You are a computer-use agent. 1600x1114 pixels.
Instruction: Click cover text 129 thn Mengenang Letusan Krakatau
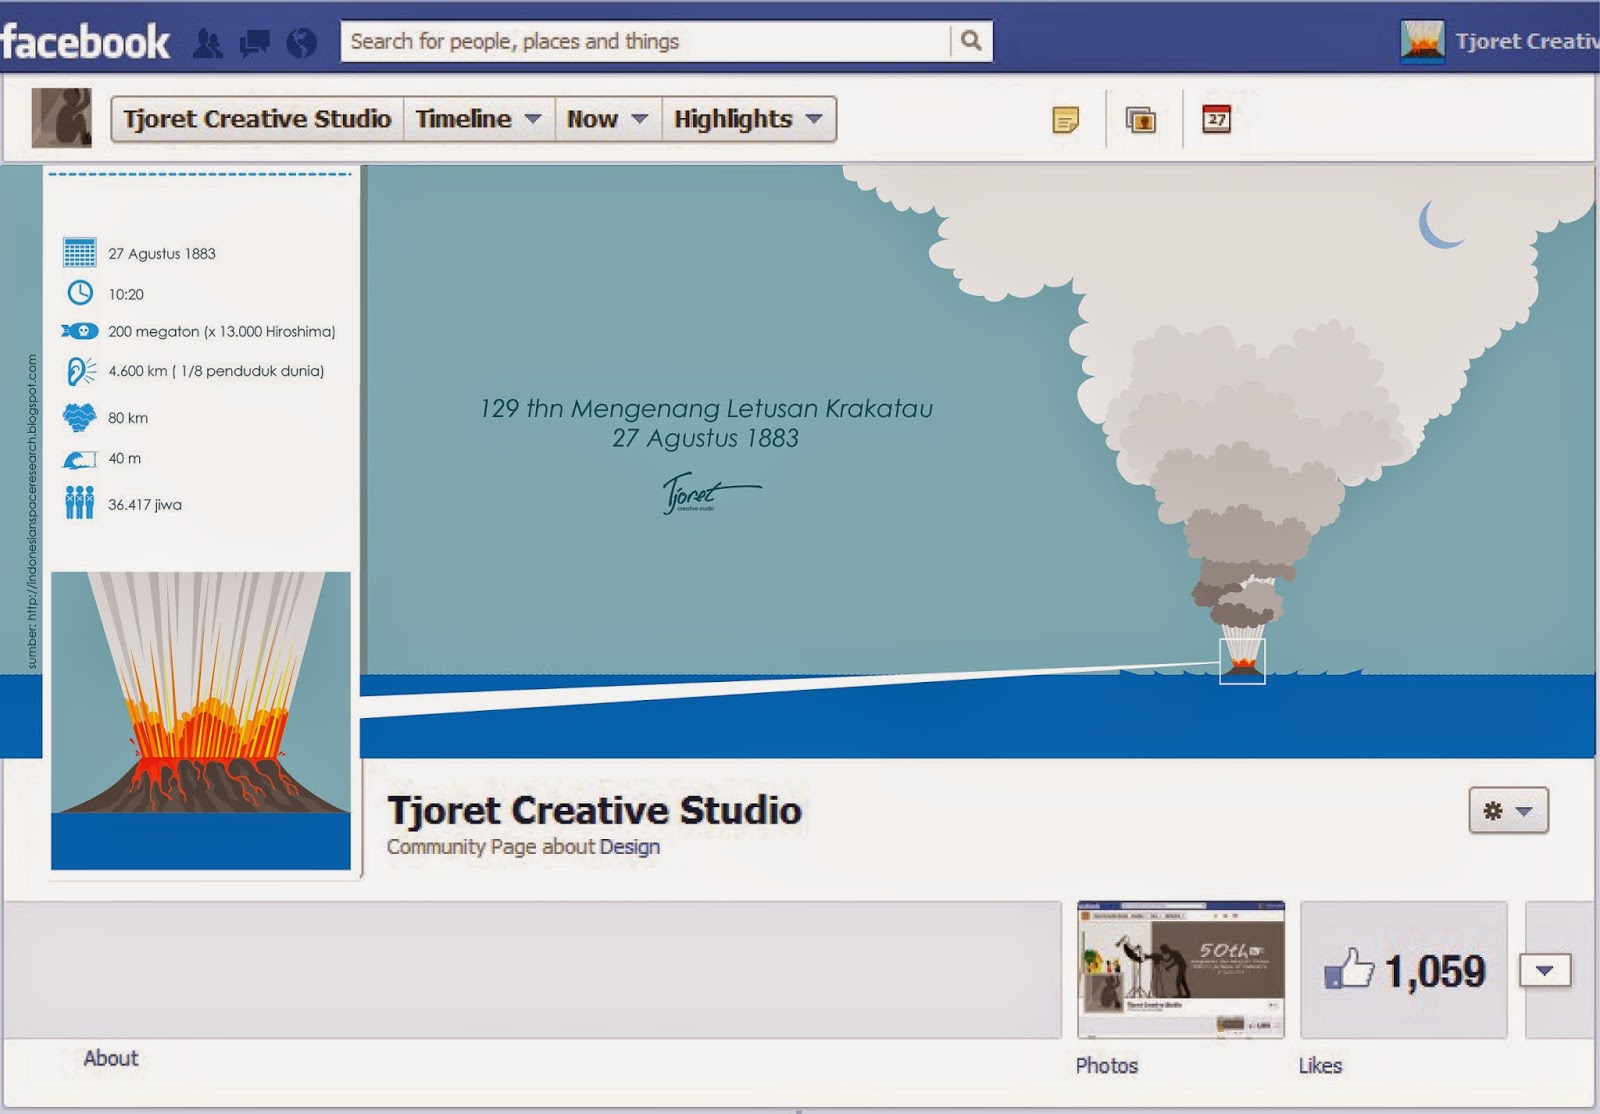(706, 408)
